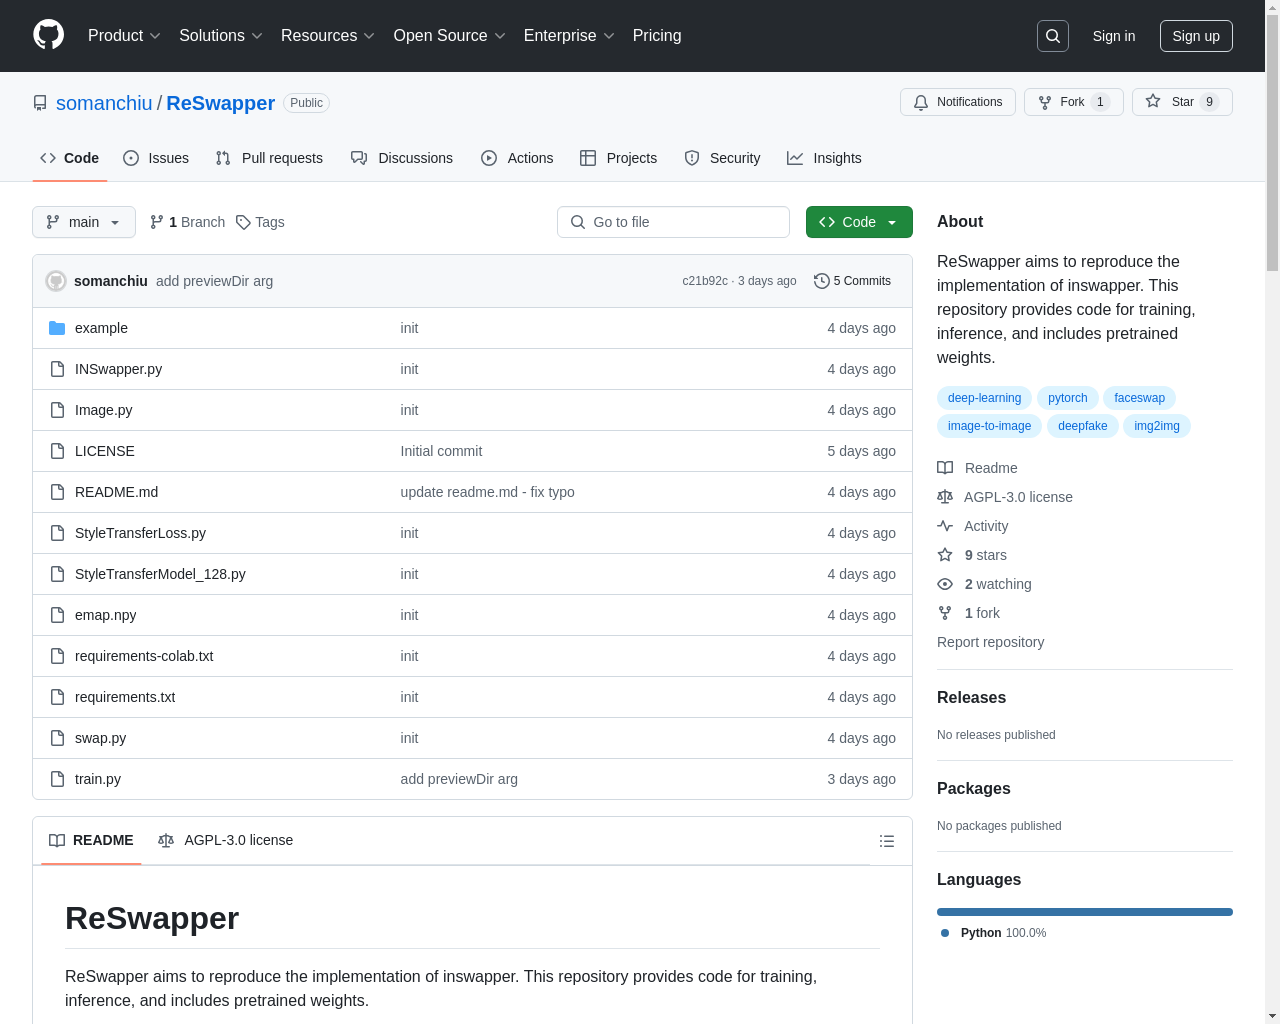
Task: Open the somanchiu owner link
Action: tap(104, 103)
